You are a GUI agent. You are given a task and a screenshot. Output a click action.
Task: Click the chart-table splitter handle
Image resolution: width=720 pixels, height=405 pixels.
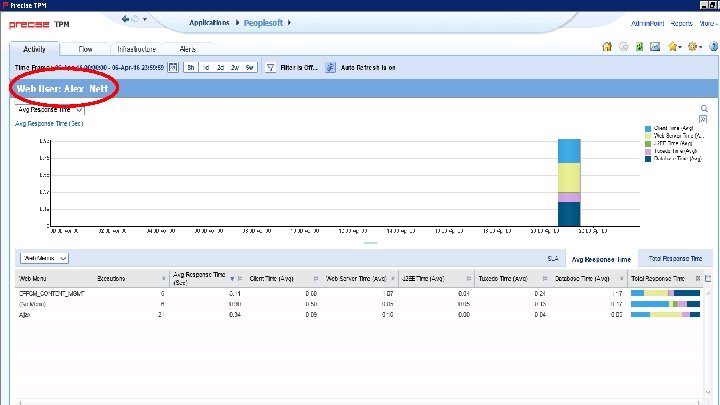coord(370,243)
